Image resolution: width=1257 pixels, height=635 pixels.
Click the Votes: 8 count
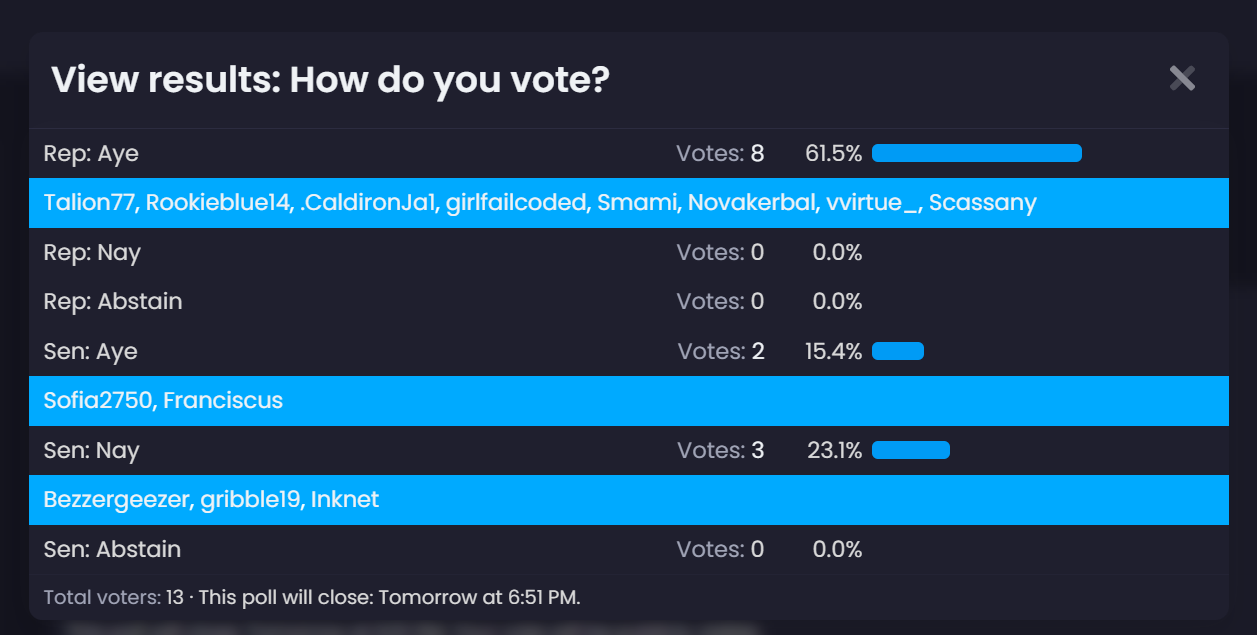[x=720, y=154]
